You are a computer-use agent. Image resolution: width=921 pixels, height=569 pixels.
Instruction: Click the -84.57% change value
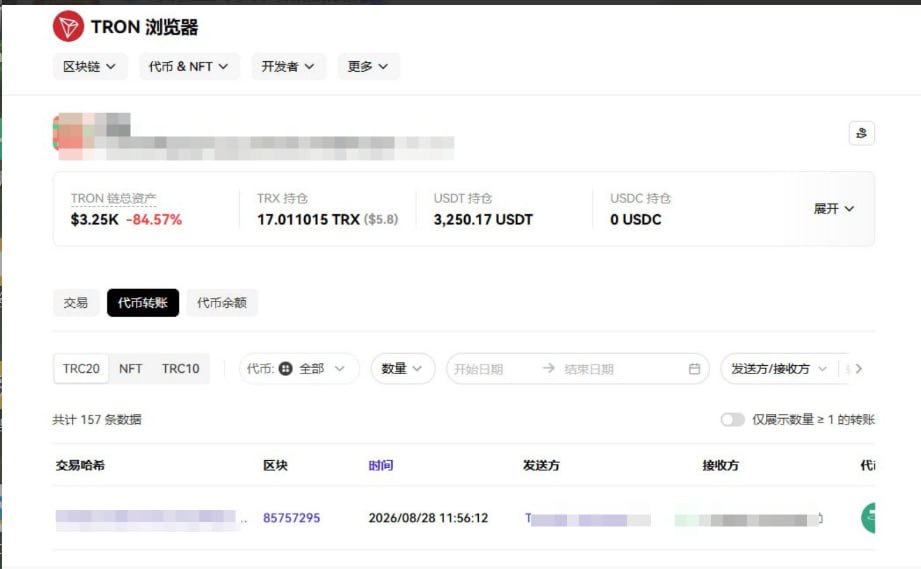click(x=154, y=220)
